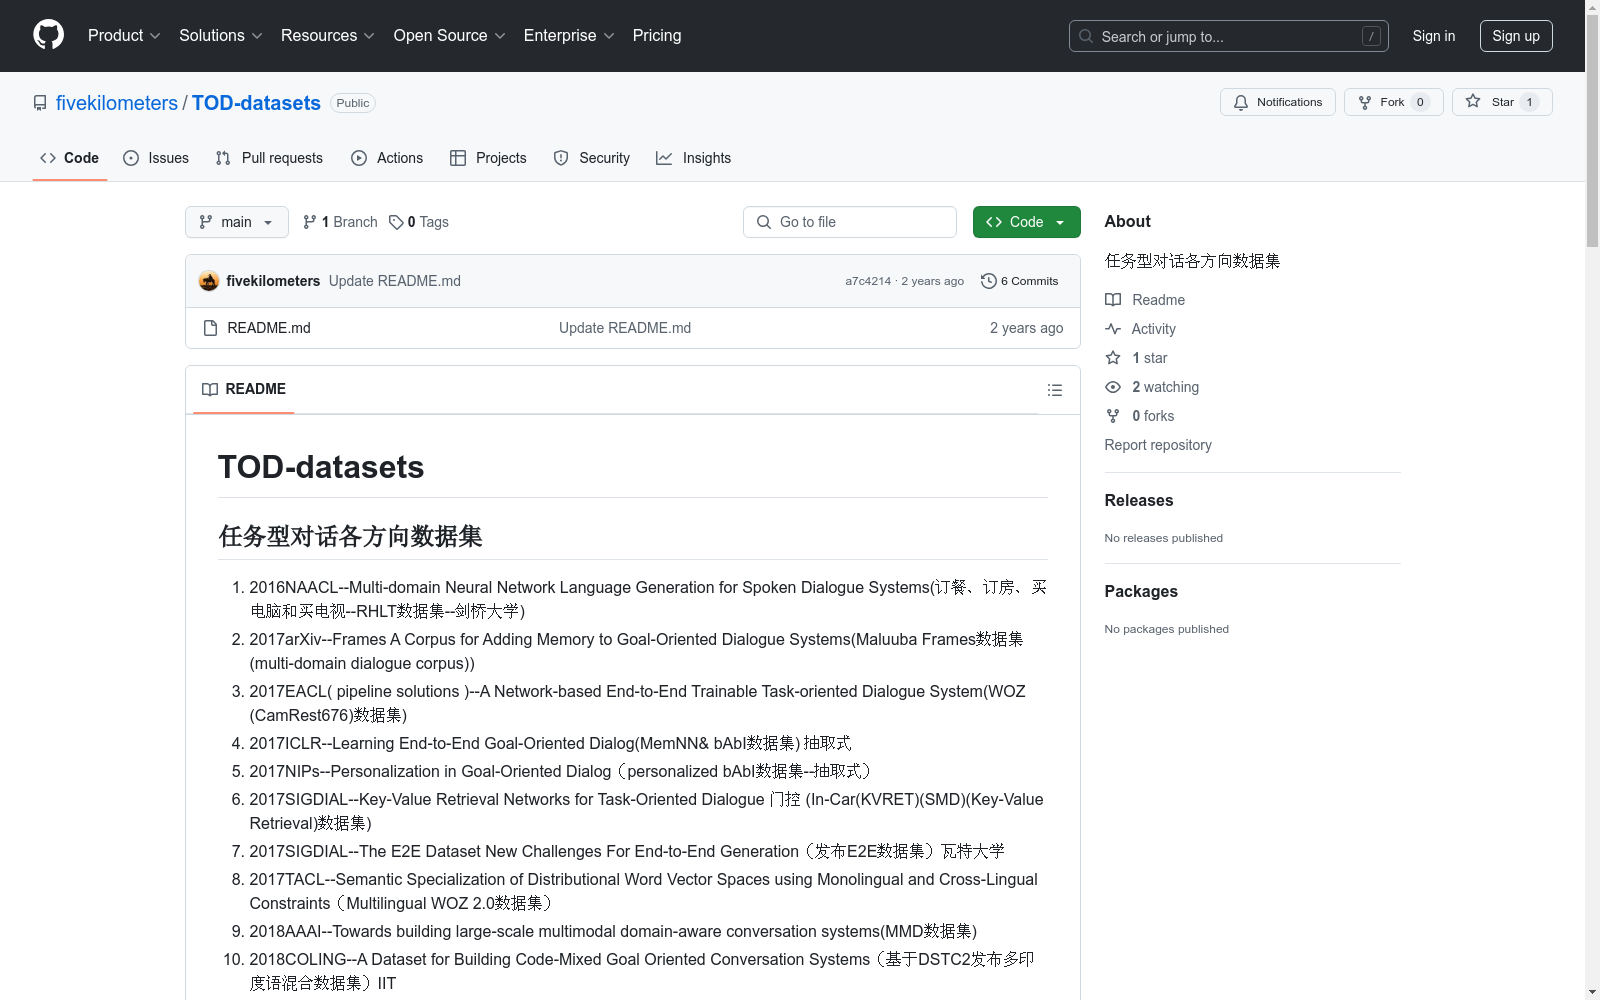
Task: Click the fivekilometers avatar image
Action: 209,281
